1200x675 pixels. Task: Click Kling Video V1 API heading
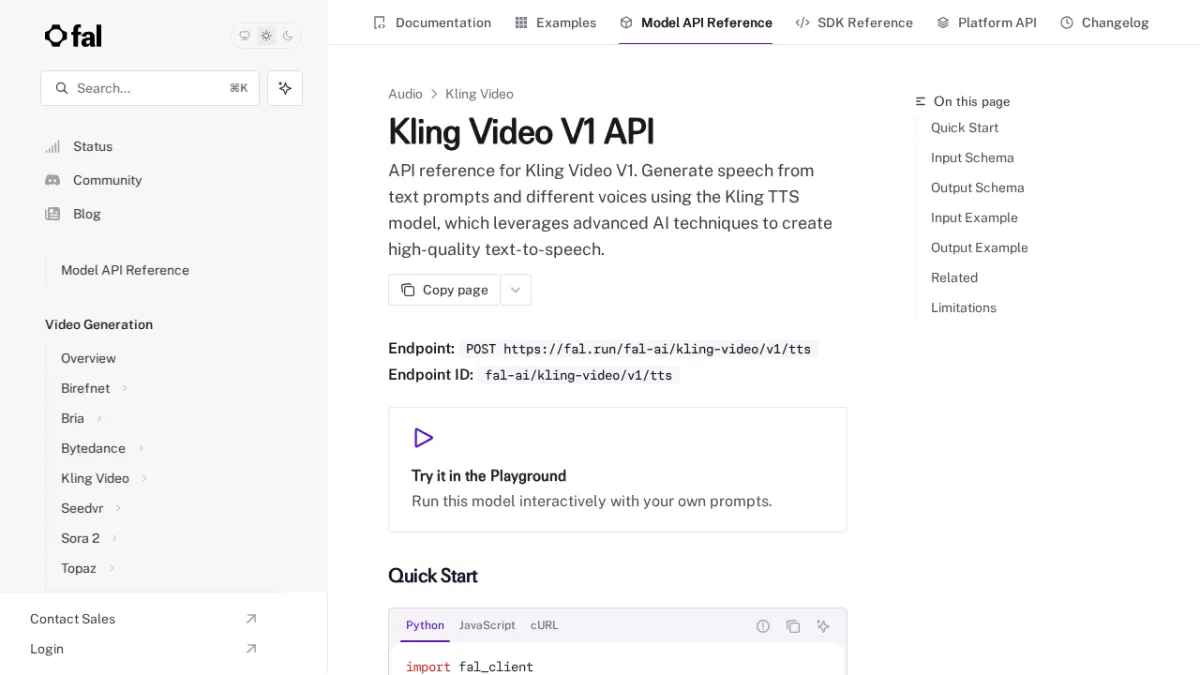coord(521,132)
